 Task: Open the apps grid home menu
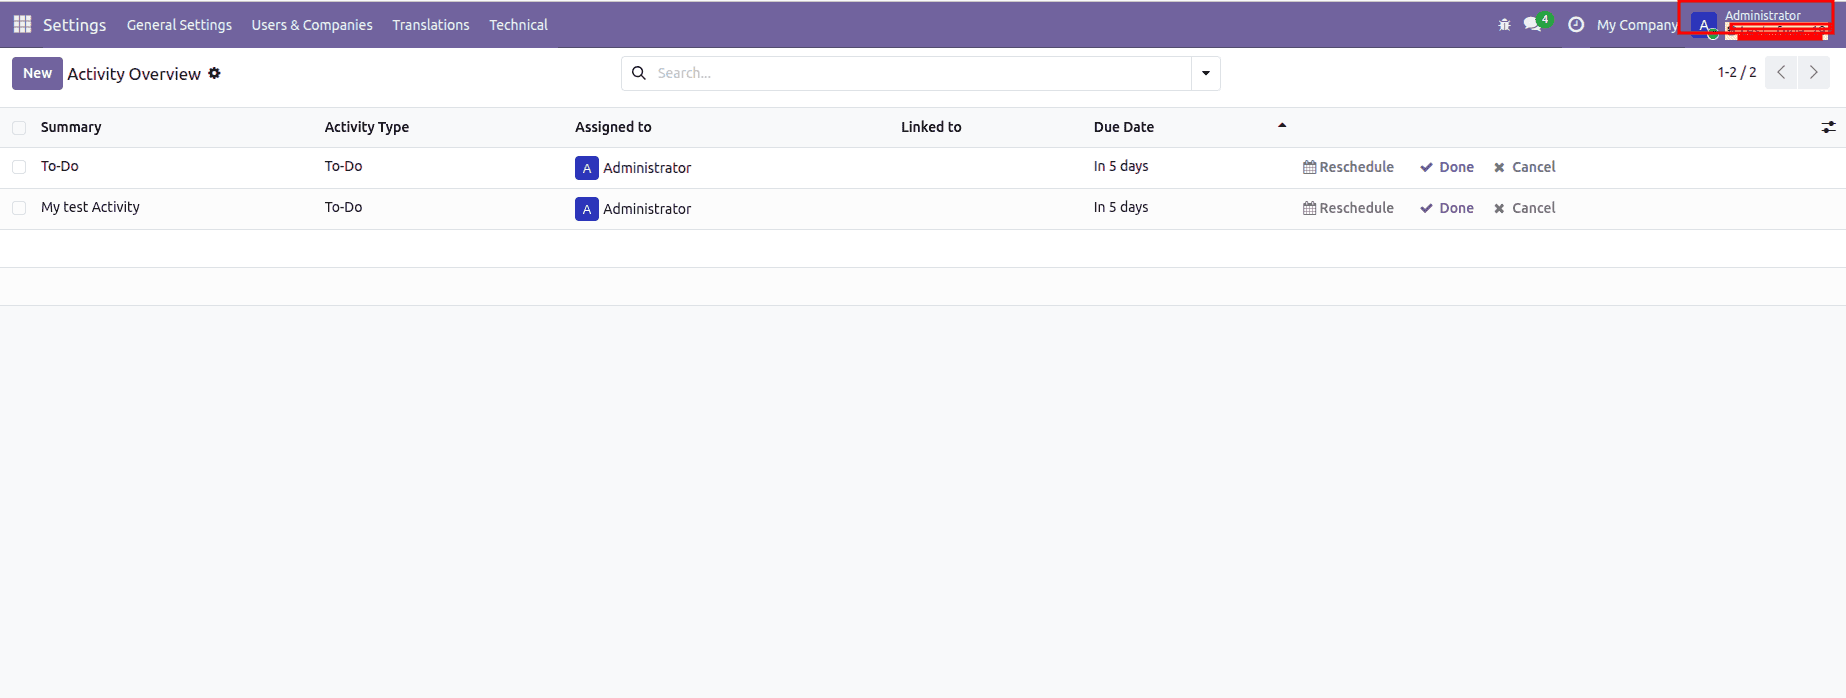pos(22,24)
